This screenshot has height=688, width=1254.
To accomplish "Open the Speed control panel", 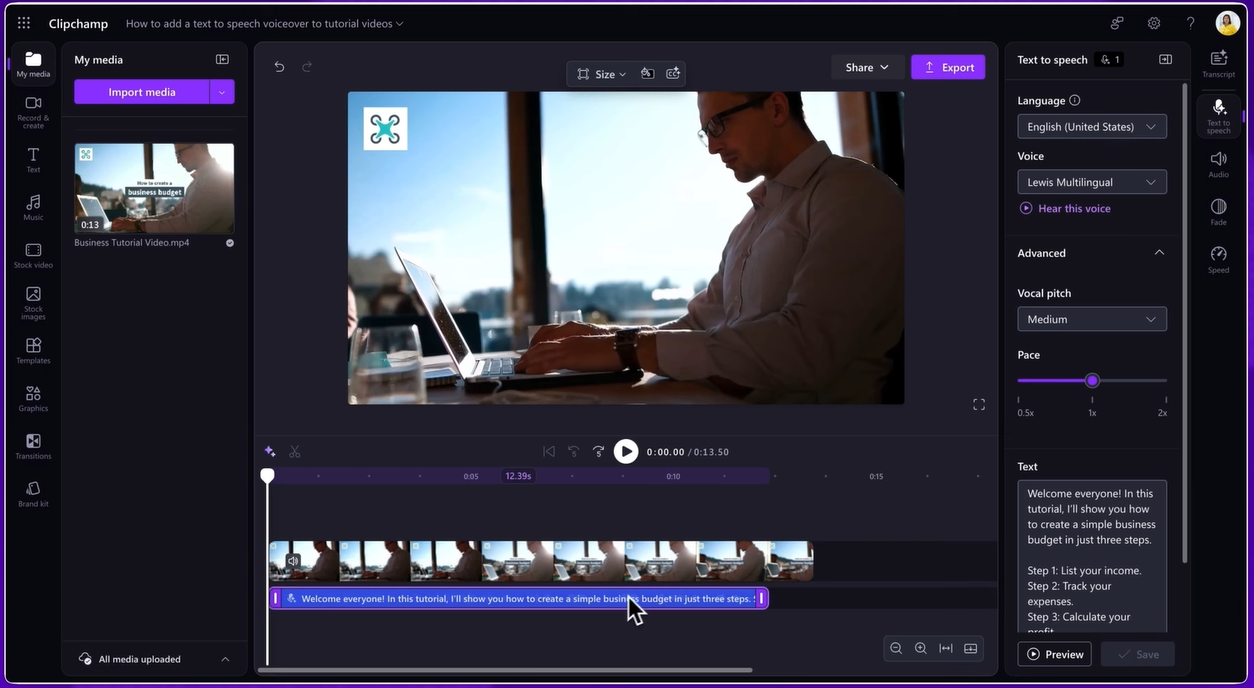I will click(1218, 259).
